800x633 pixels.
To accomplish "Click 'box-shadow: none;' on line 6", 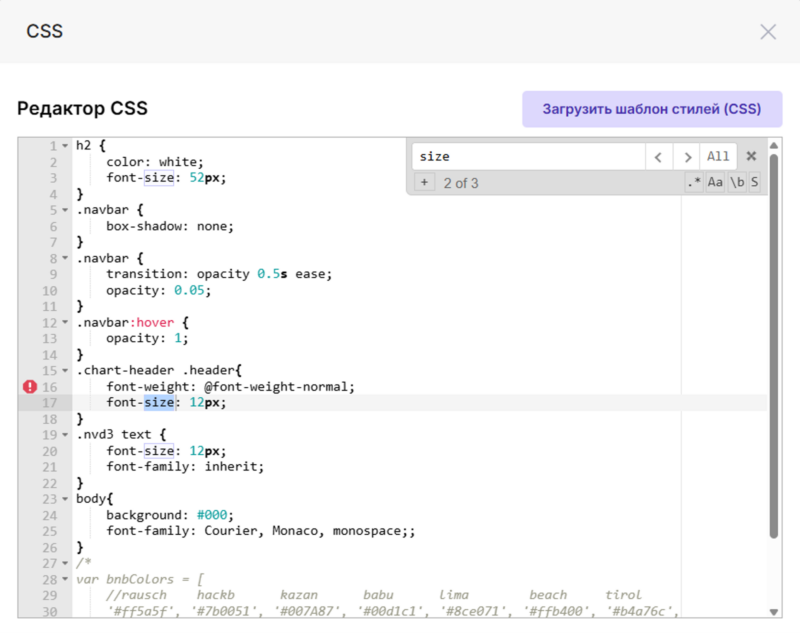I will pos(170,226).
